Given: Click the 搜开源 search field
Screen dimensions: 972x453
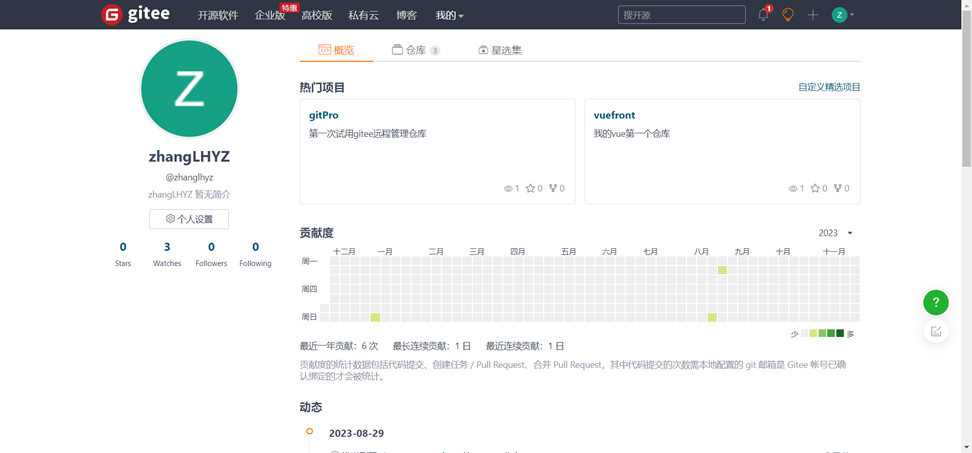Looking at the screenshot, I should tap(681, 15).
